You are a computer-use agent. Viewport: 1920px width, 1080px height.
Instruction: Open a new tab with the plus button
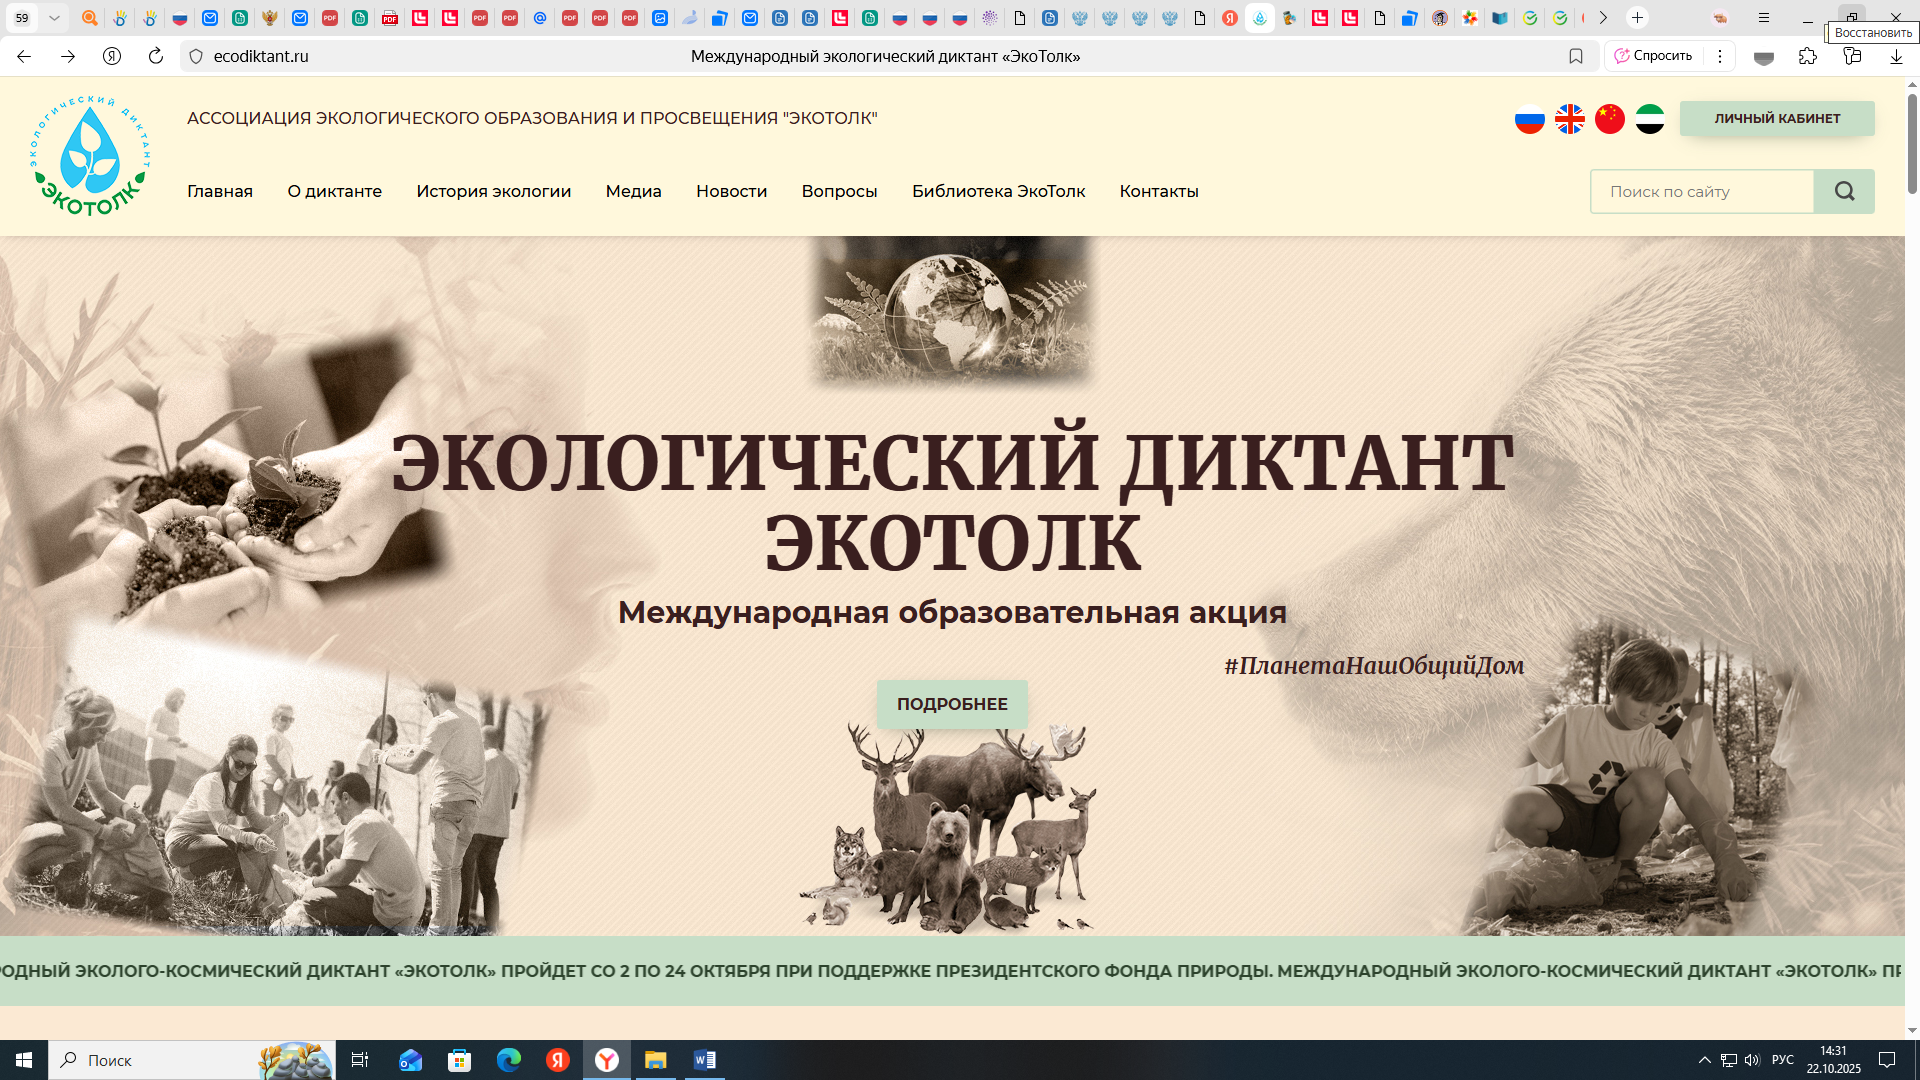tap(1637, 18)
